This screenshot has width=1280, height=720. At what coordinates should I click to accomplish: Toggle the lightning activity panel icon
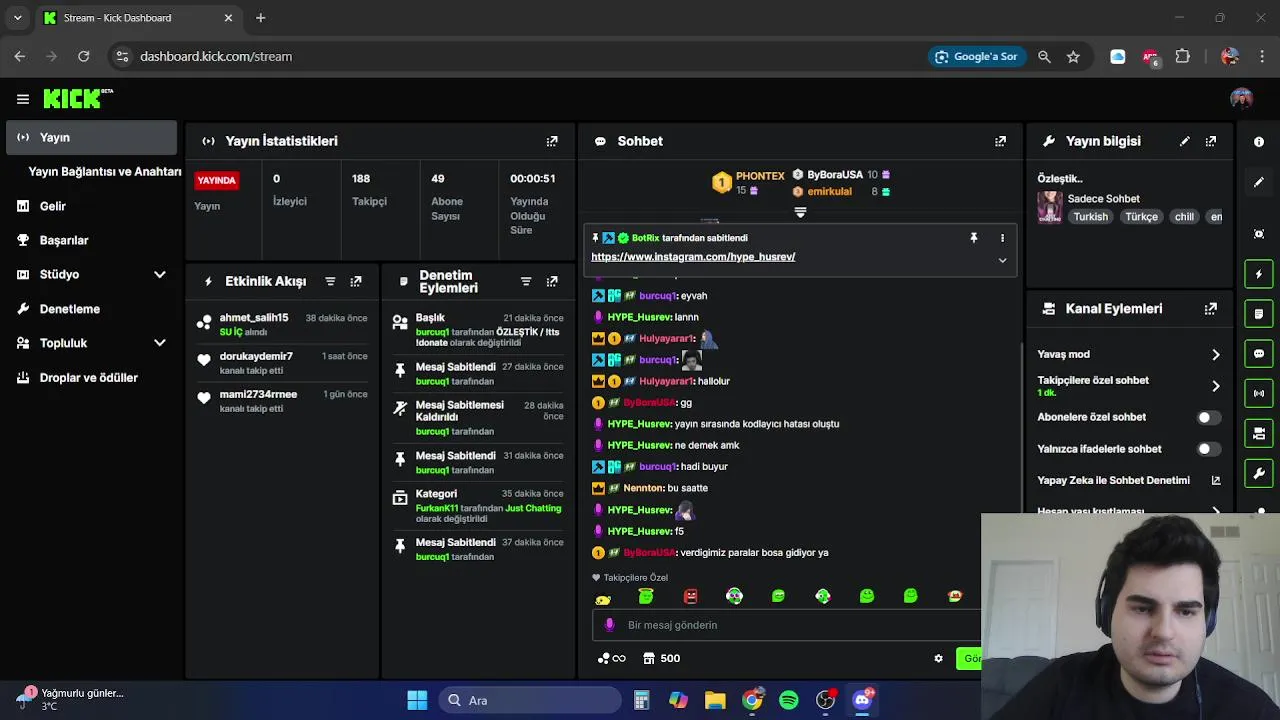1259,274
